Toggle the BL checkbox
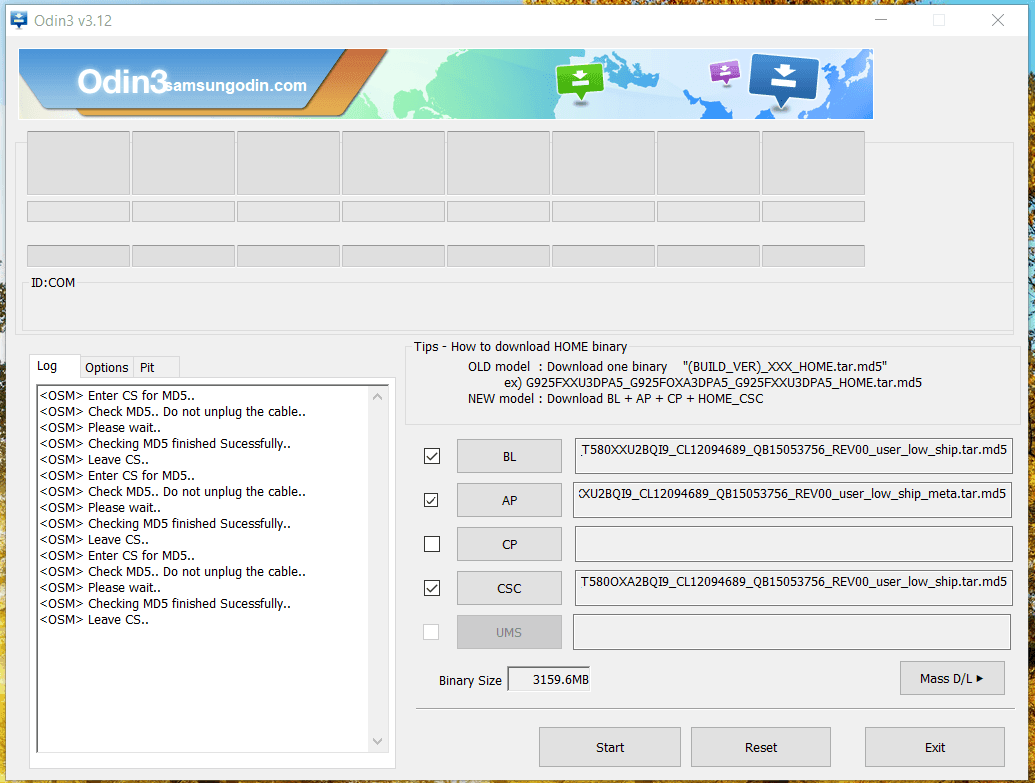This screenshot has height=783, width=1035. 432,456
